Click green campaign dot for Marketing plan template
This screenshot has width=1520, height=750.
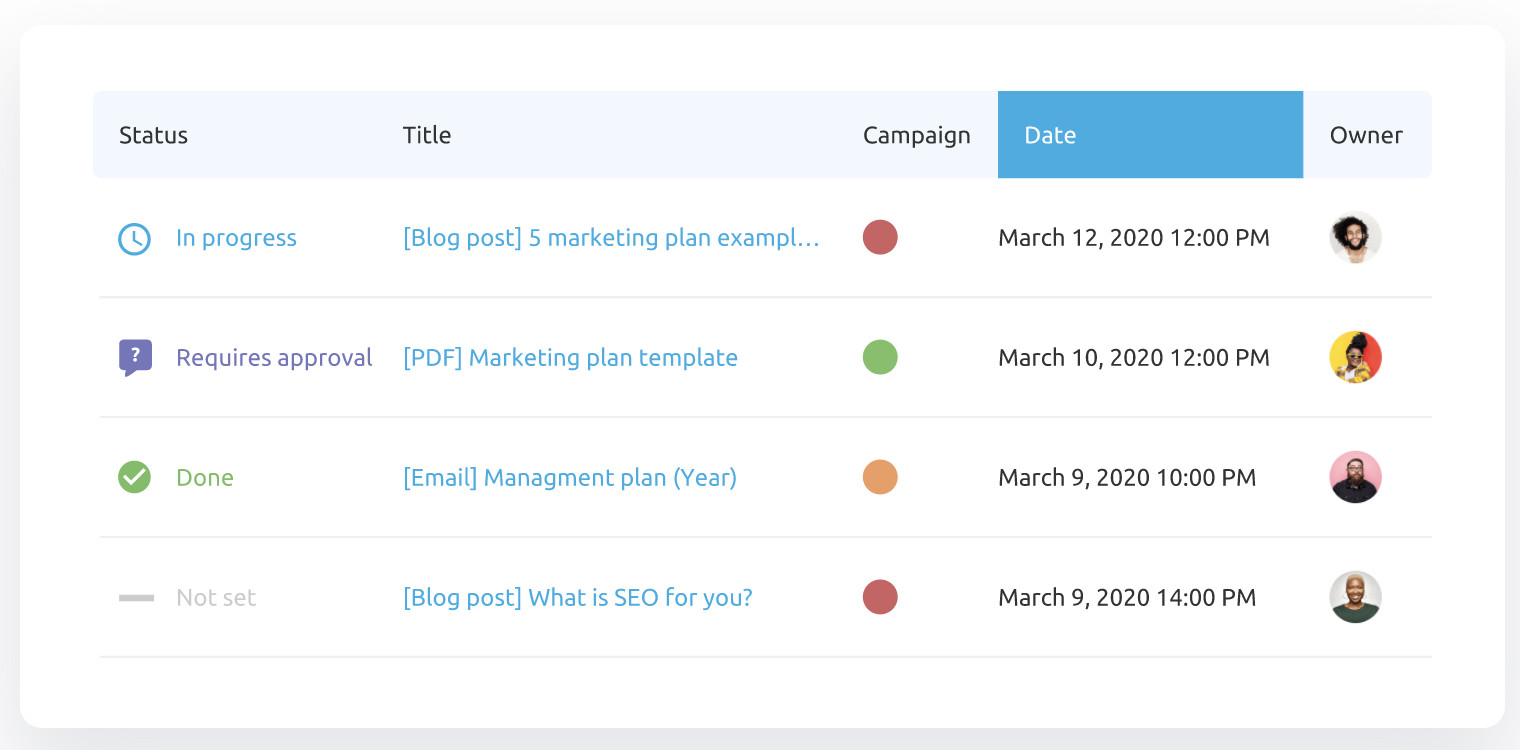880,357
